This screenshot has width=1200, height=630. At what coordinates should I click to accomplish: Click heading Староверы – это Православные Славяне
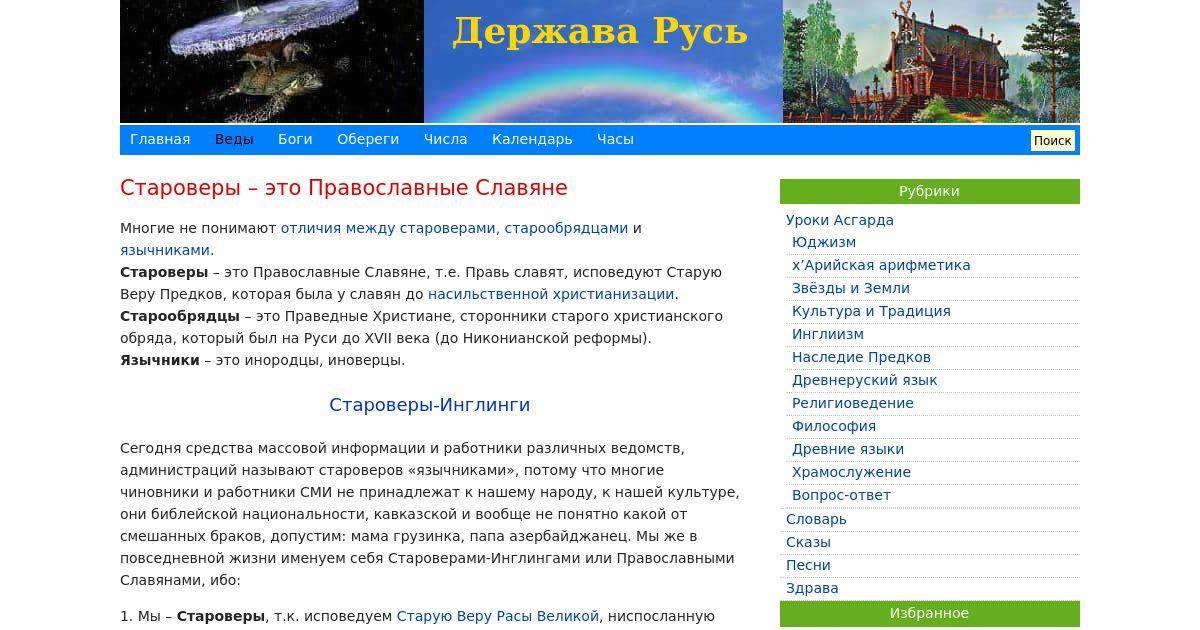(344, 188)
